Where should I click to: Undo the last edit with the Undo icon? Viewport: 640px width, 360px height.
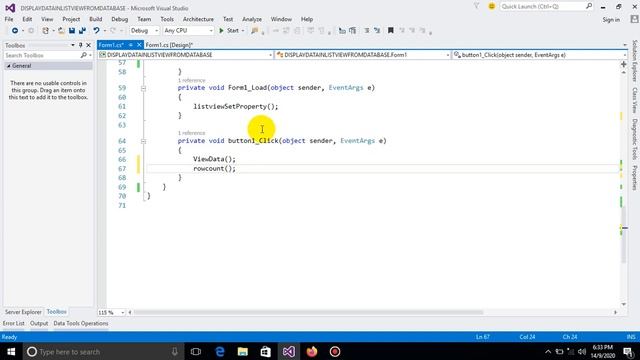tap(96, 31)
